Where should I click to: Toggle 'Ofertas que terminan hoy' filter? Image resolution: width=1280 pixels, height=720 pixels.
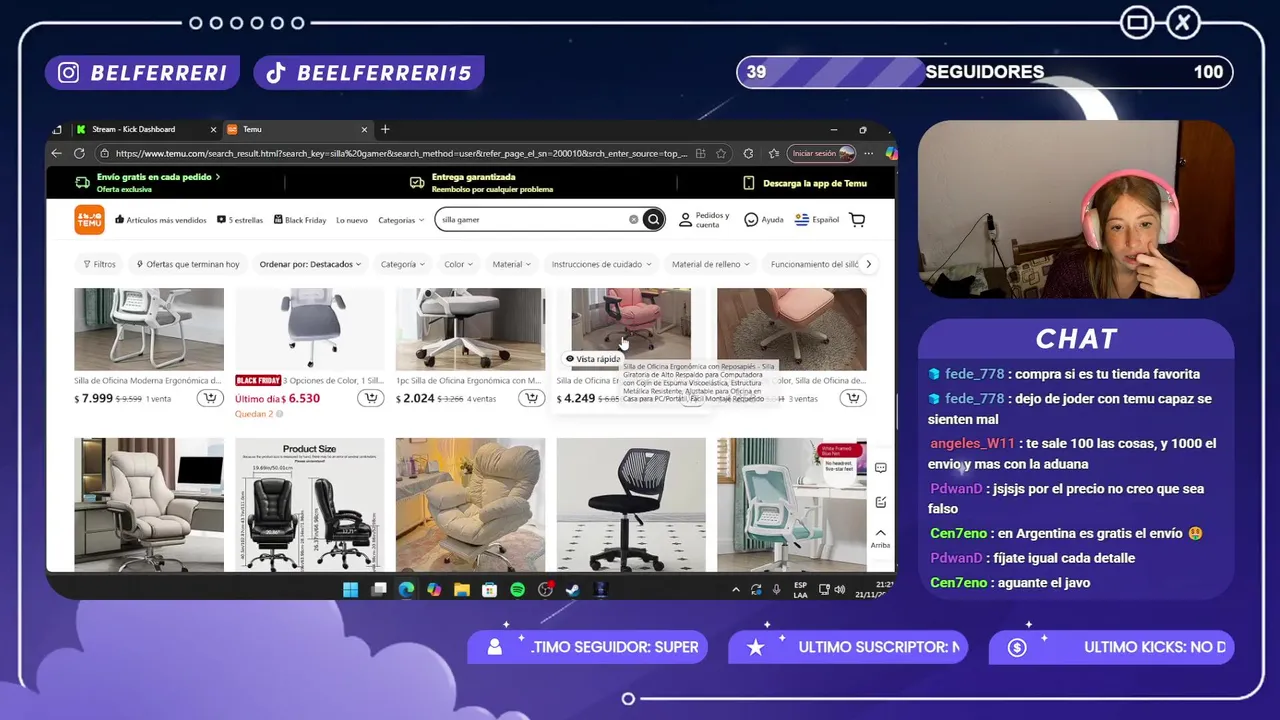pos(188,264)
